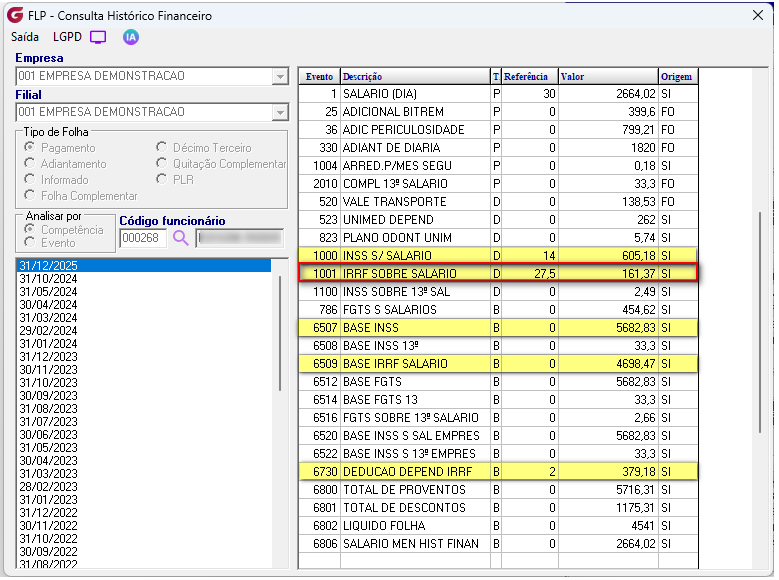The height and width of the screenshot is (580, 779).
Task: Select date 31/05/2024 in list
Action: (144, 291)
